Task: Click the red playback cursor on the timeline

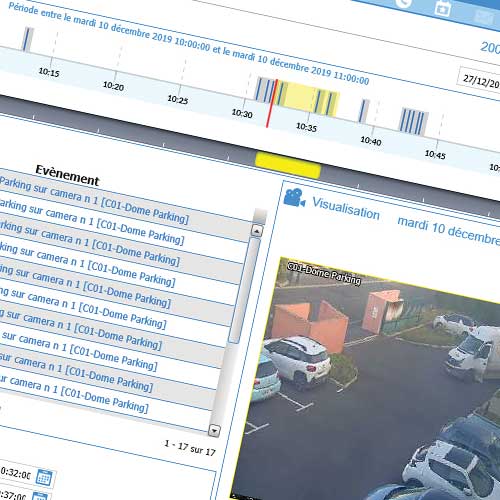Action: click(x=271, y=103)
